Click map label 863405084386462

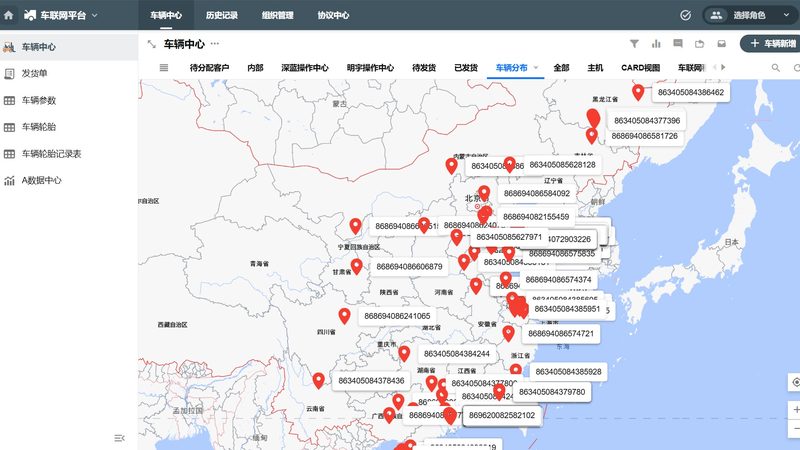[691, 92]
